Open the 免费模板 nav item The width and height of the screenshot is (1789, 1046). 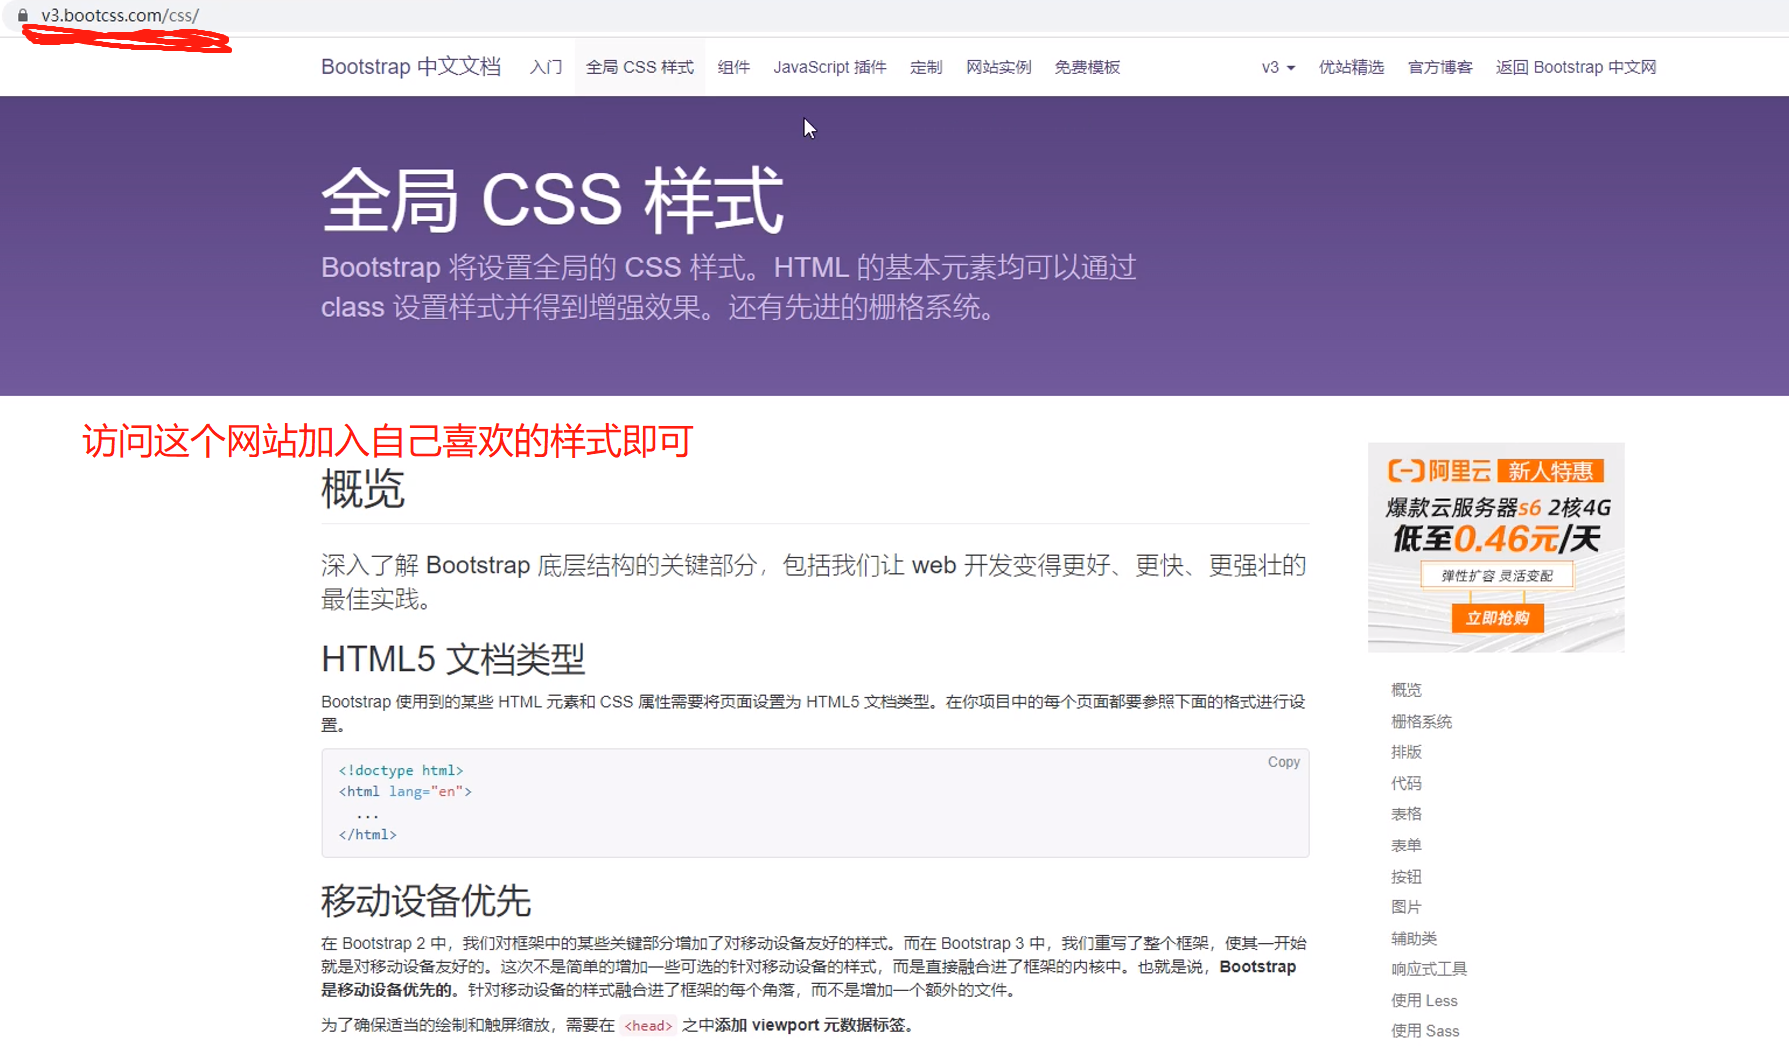point(1087,67)
